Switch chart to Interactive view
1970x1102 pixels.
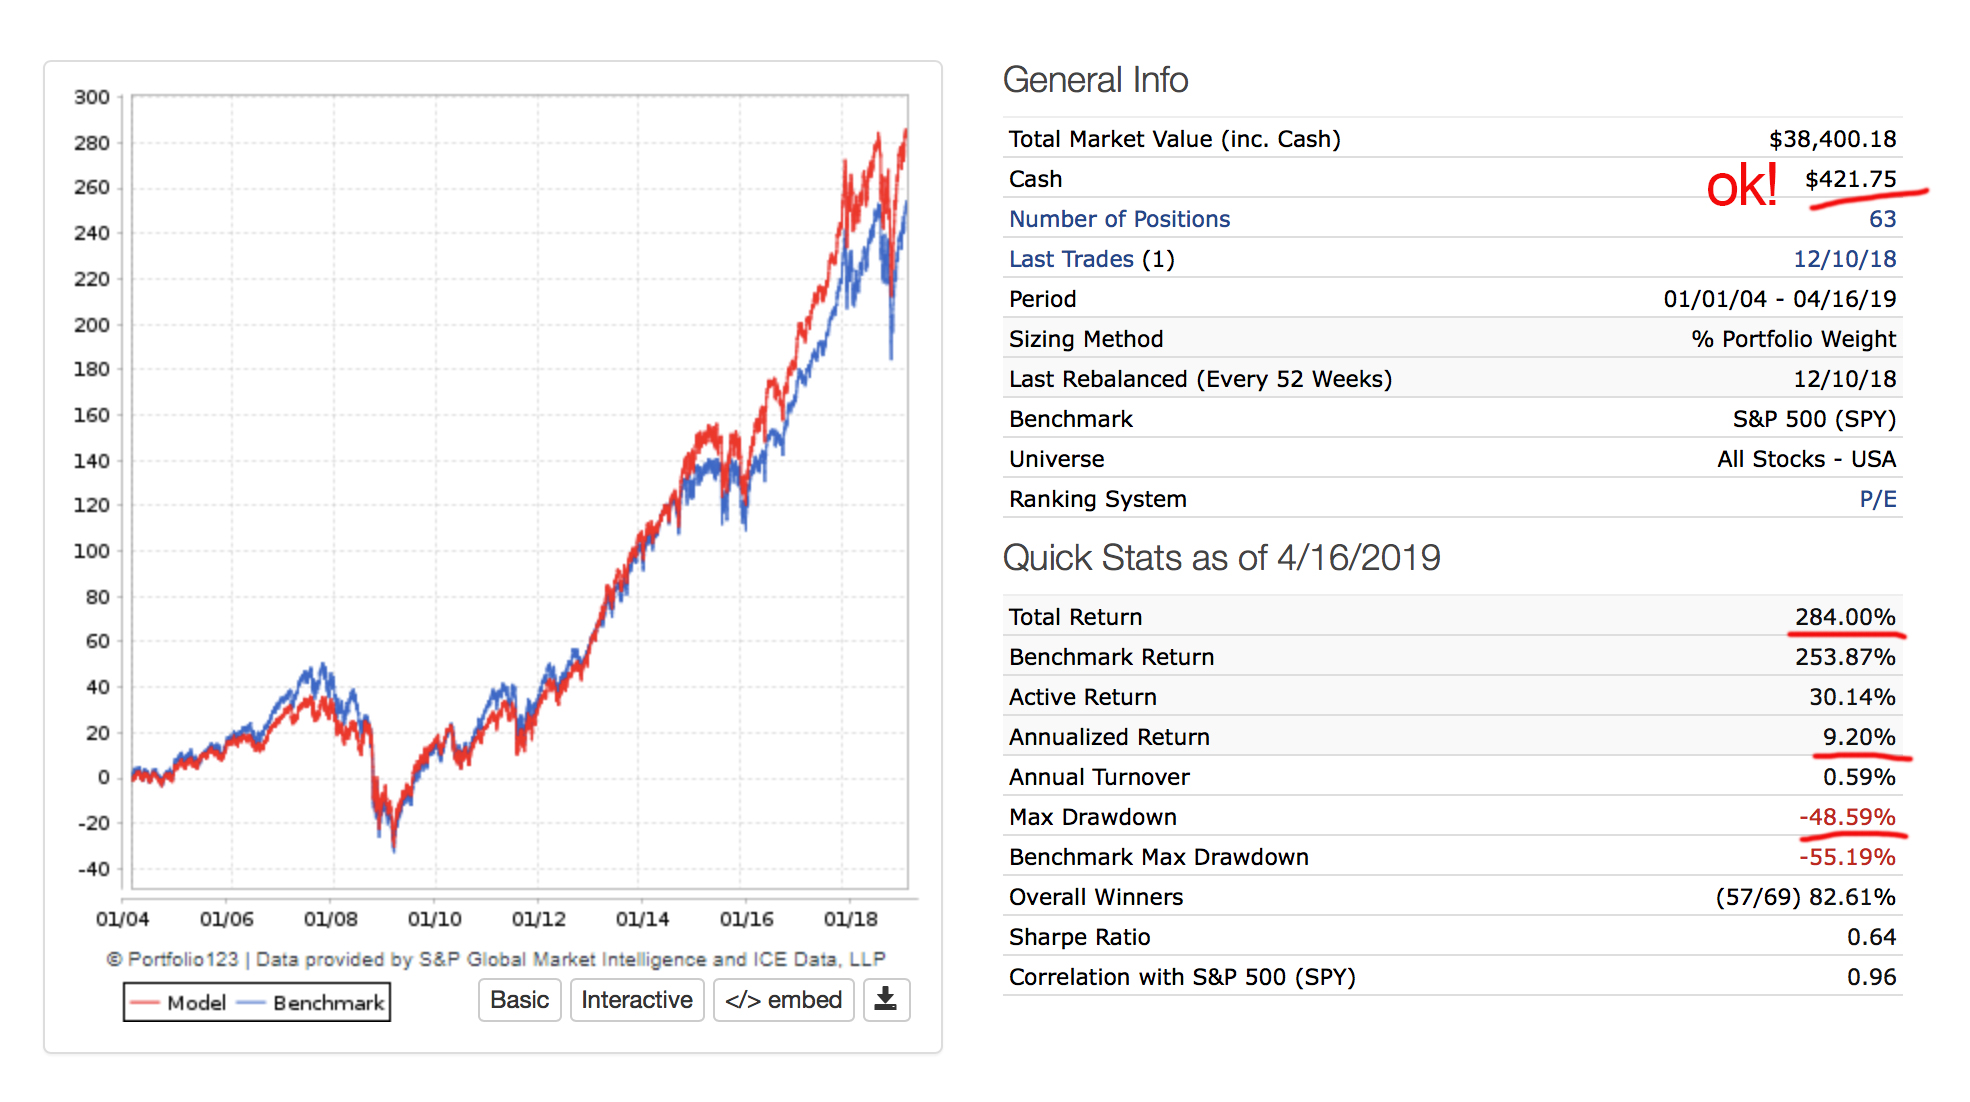[637, 999]
